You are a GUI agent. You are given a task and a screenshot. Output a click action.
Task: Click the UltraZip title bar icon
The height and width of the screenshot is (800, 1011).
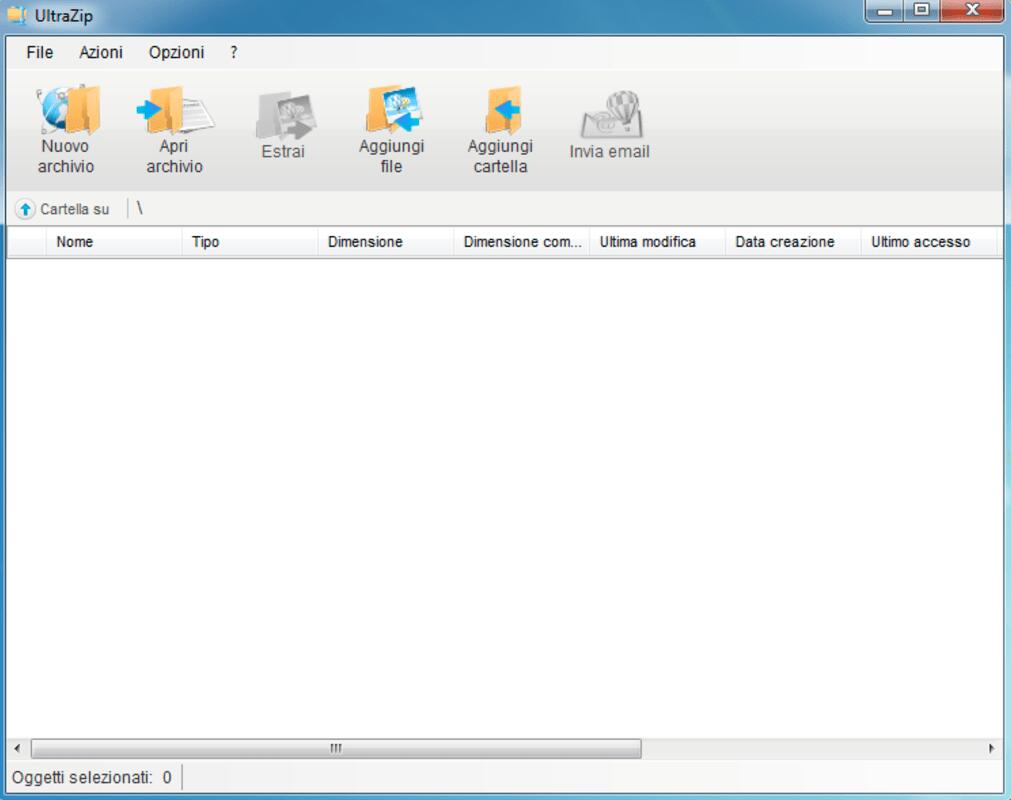click(17, 15)
